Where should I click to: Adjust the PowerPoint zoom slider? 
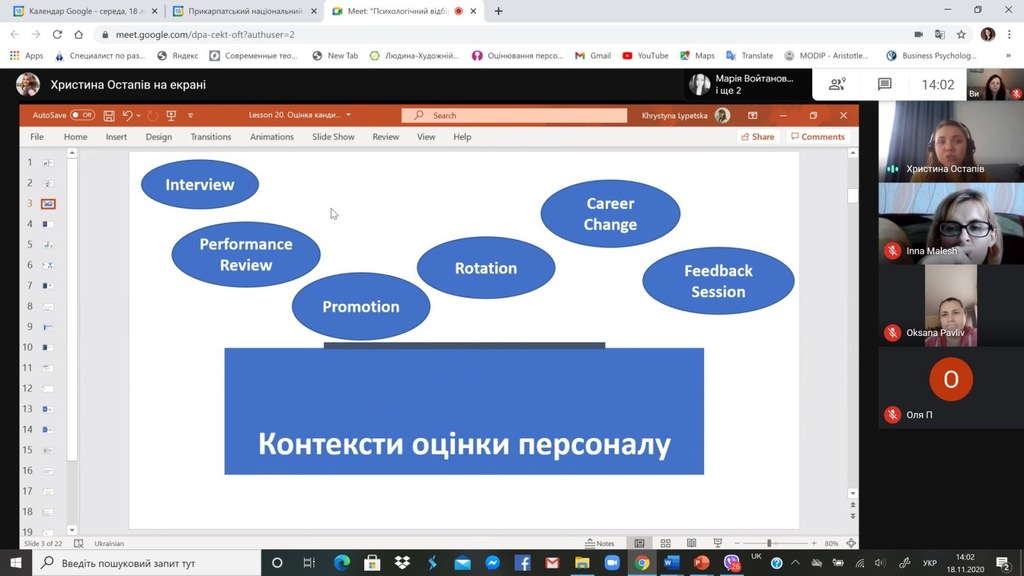tap(769, 543)
